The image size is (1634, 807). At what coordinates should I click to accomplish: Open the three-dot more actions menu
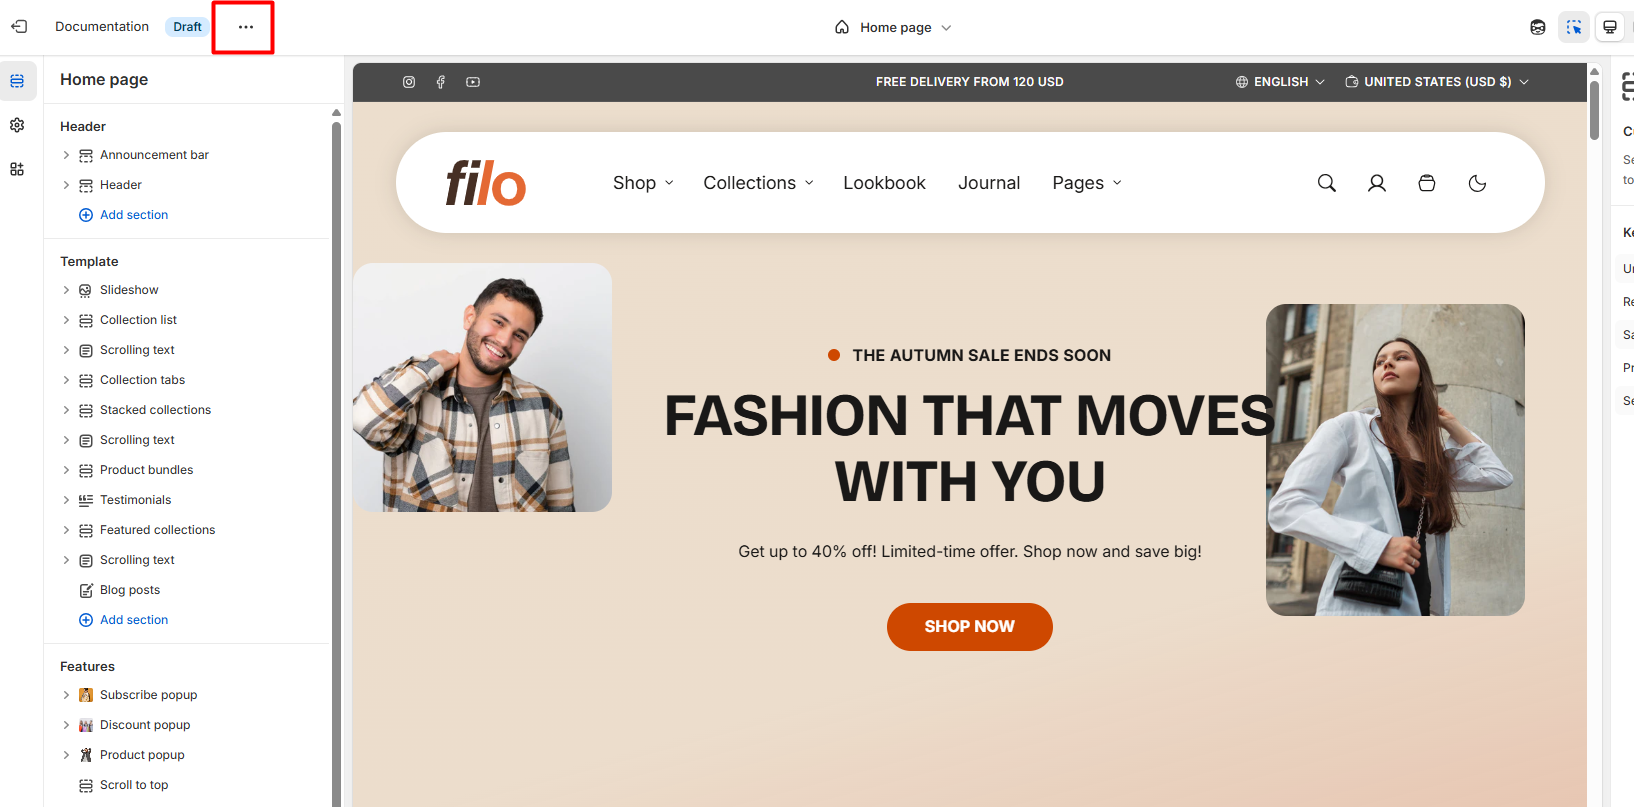[x=246, y=27]
